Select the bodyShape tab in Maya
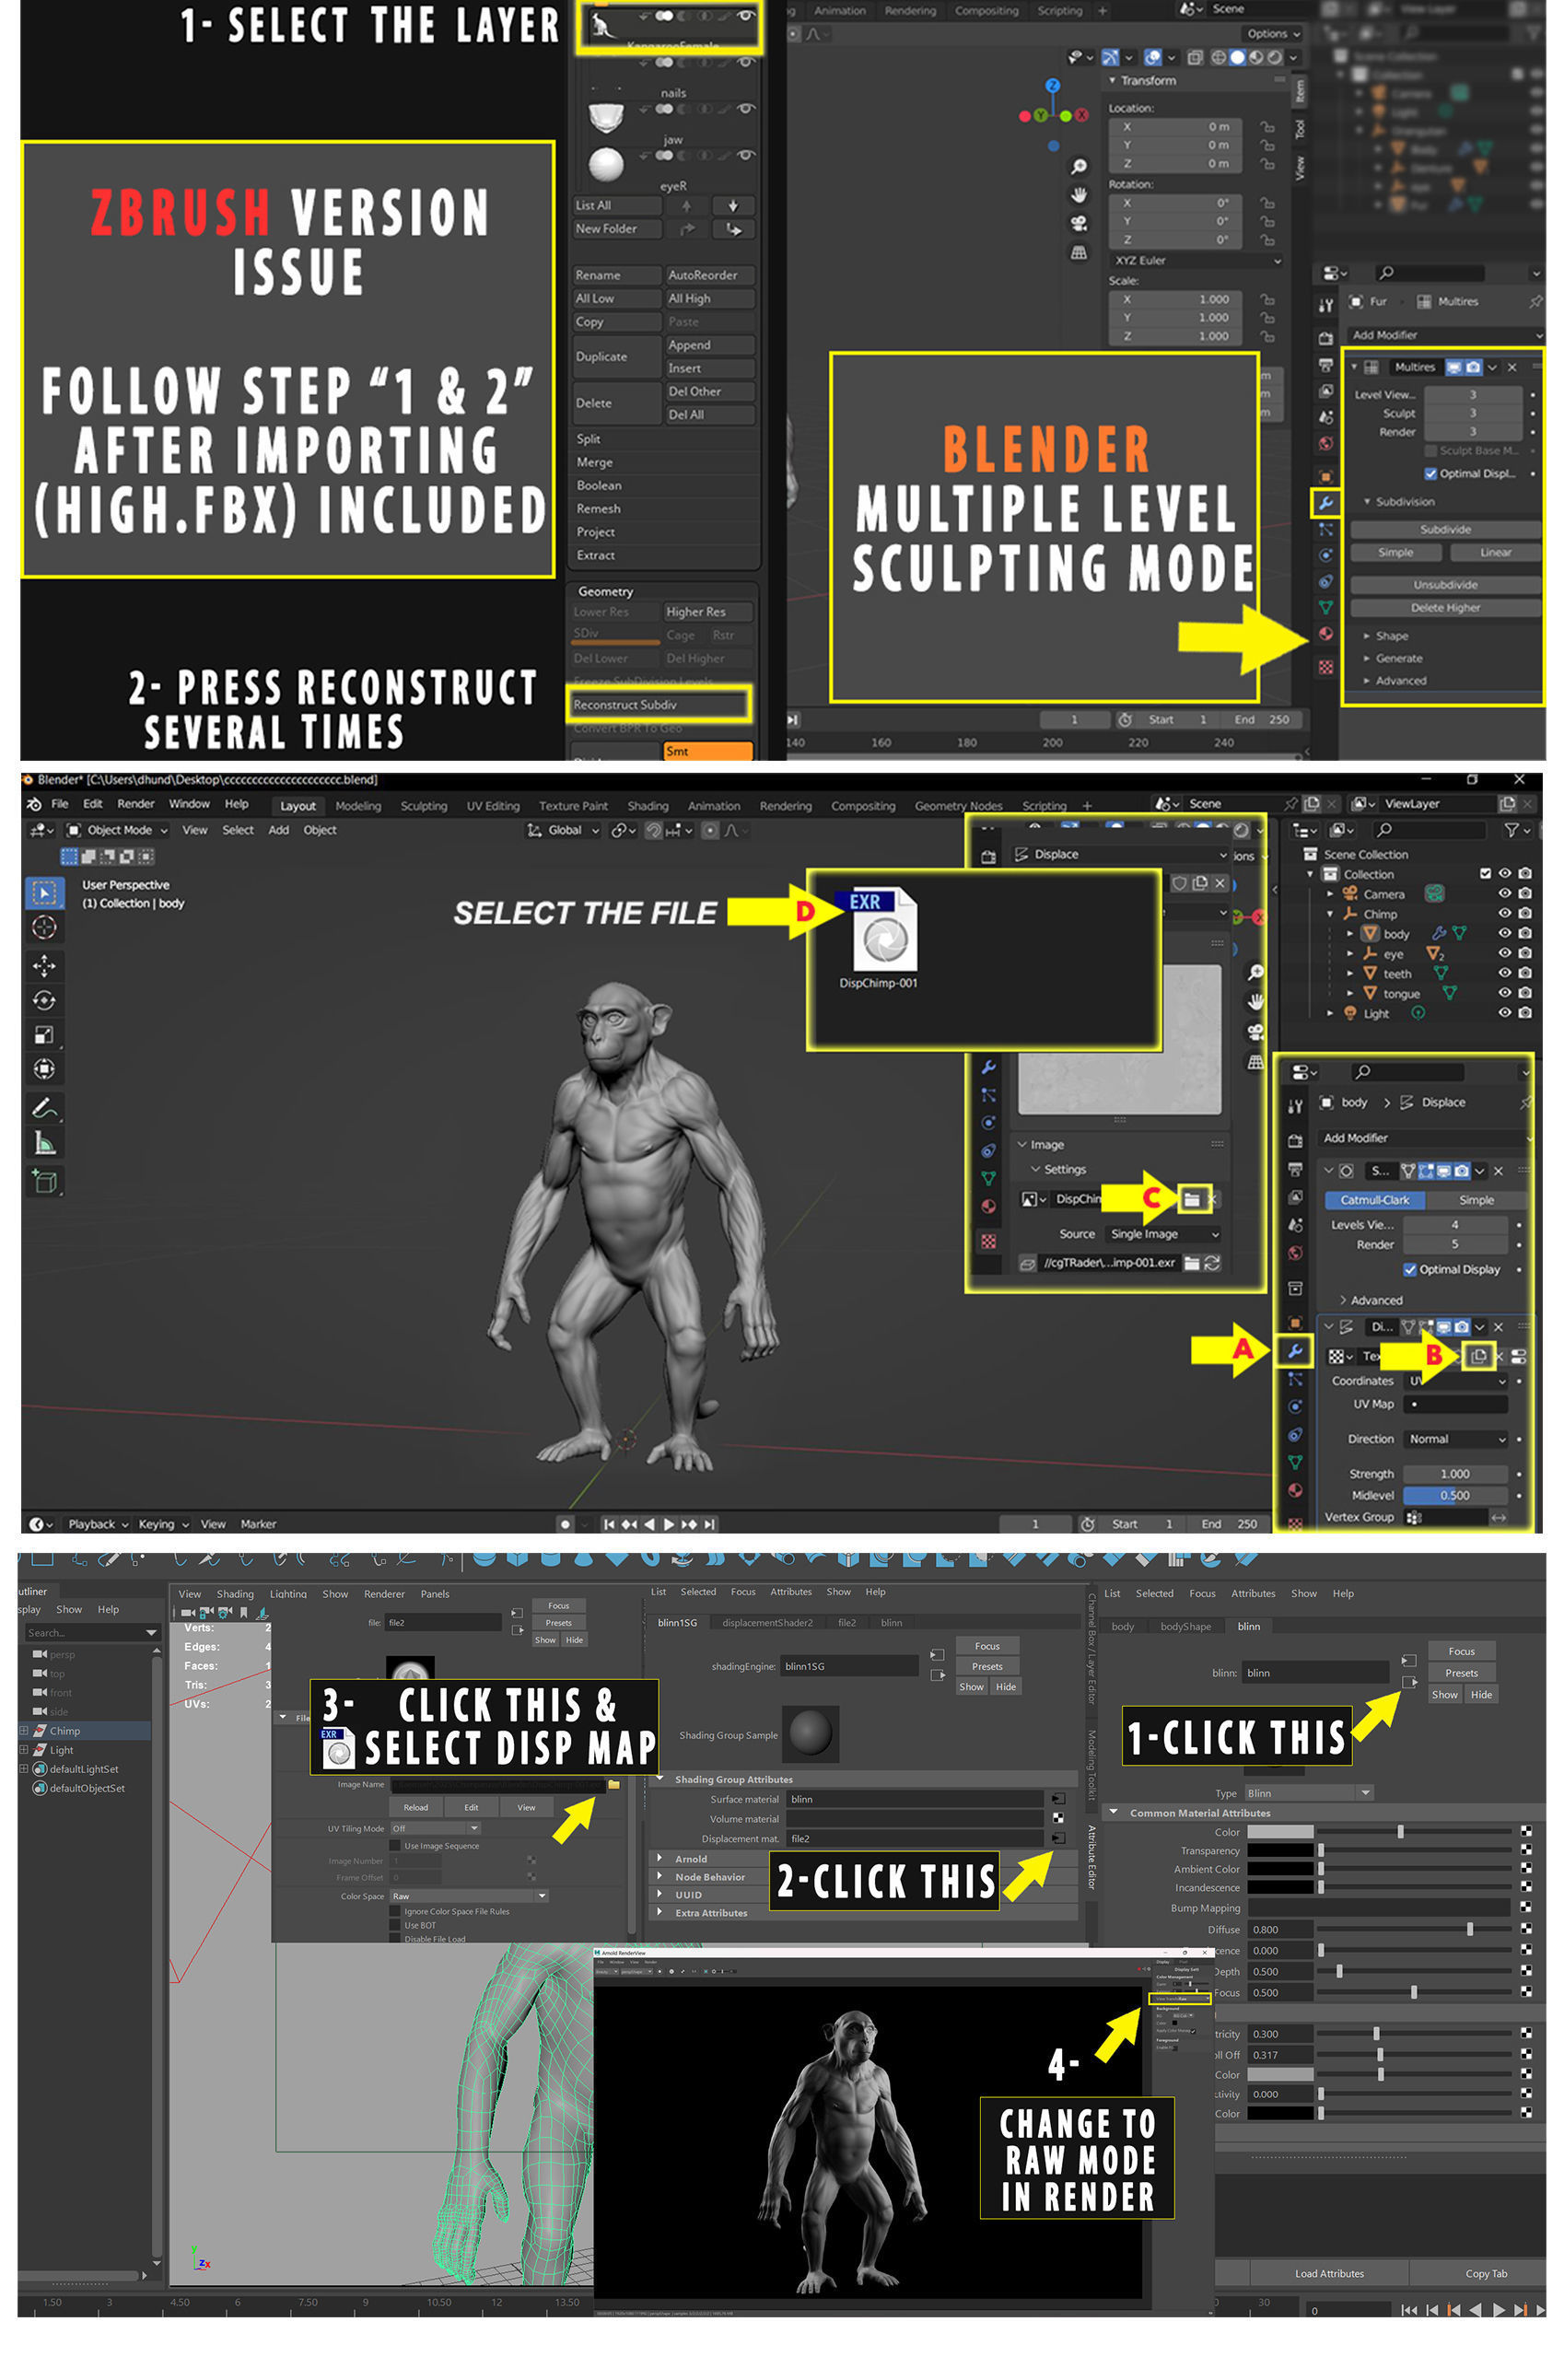The width and height of the screenshot is (1564, 2380). [1185, 1626]
